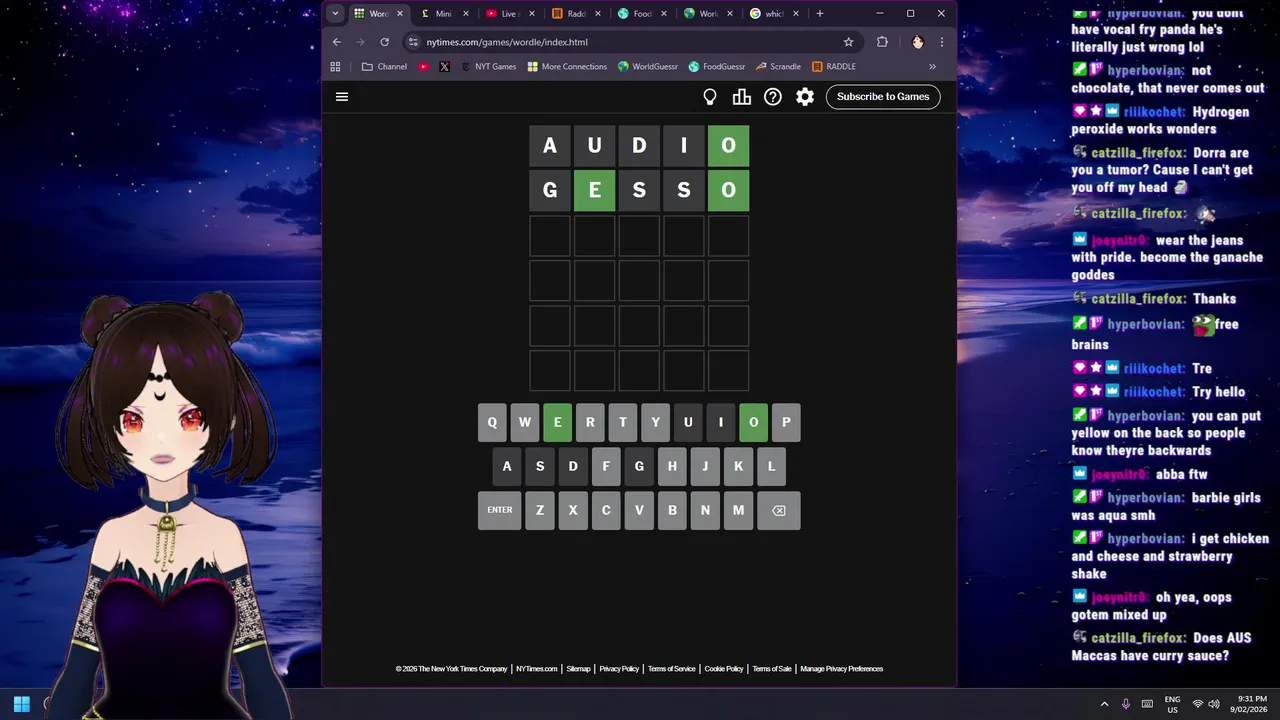Tap the W key on Wordle keyboard

click(x=524, y=422)
